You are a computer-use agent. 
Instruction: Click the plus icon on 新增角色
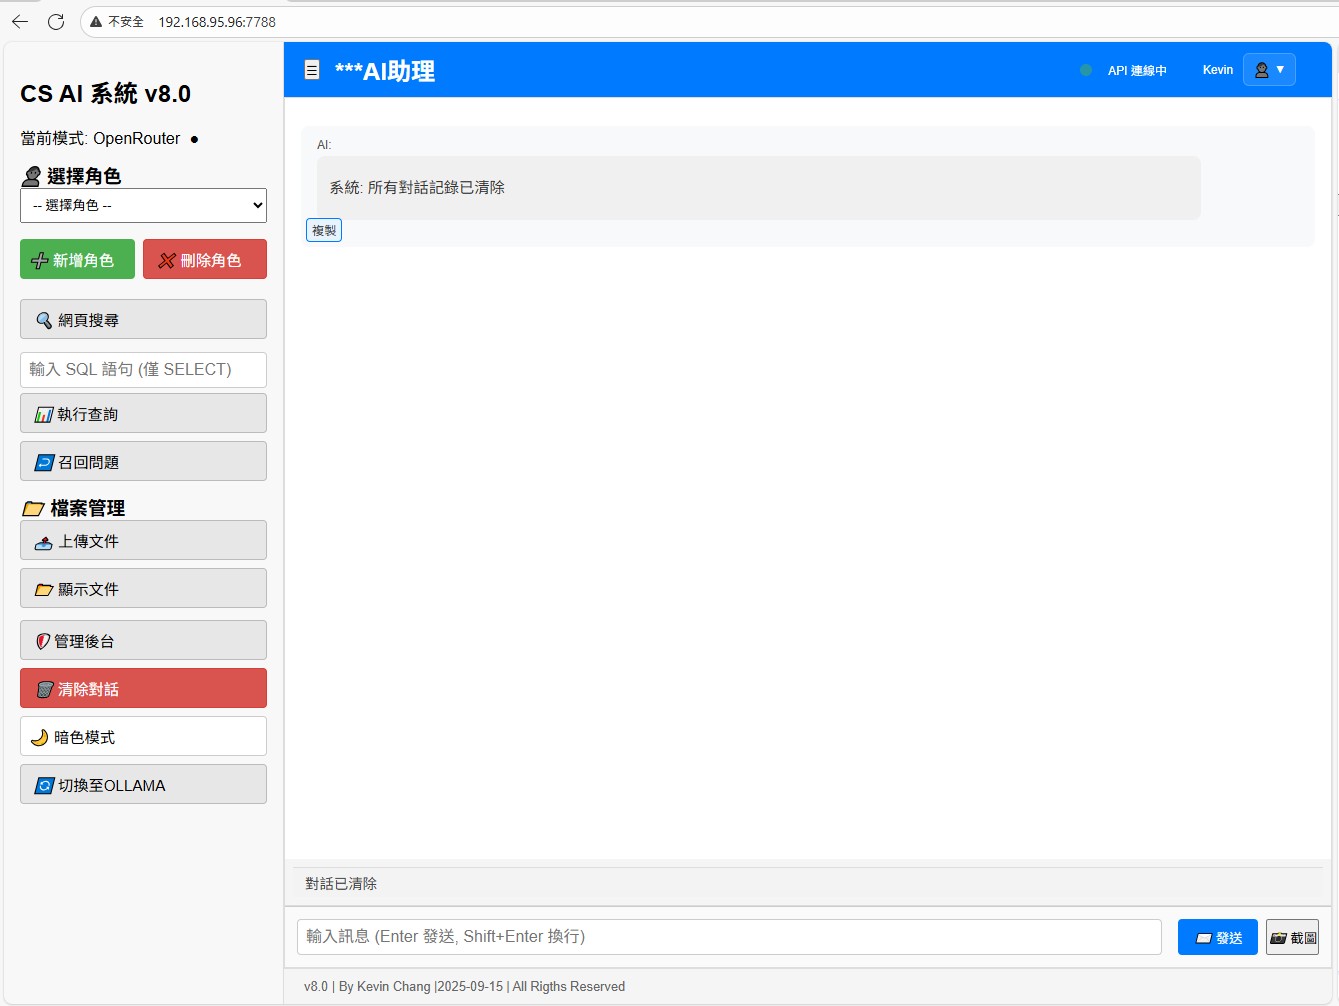pyautogui.click(x=40, y=260)
